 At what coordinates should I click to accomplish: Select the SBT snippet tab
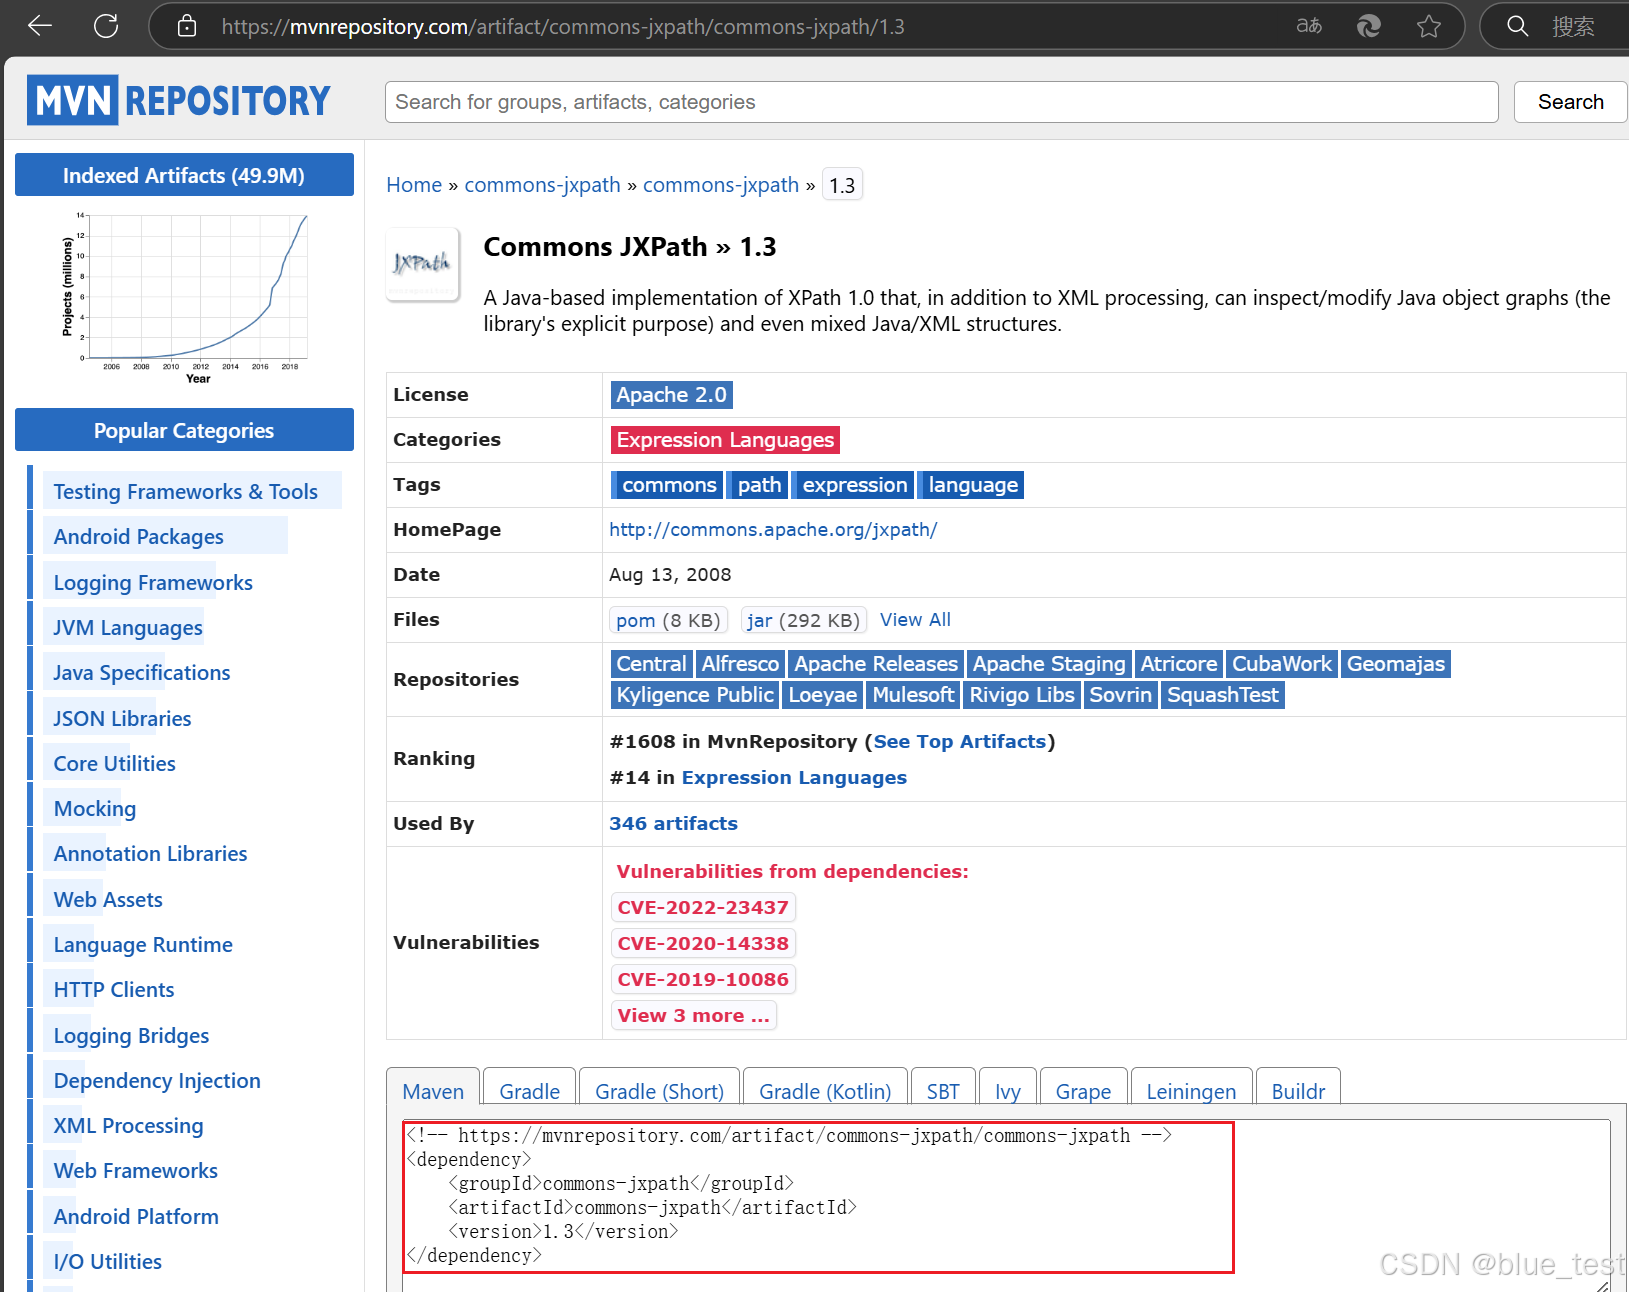click(x=943, y=1091)
